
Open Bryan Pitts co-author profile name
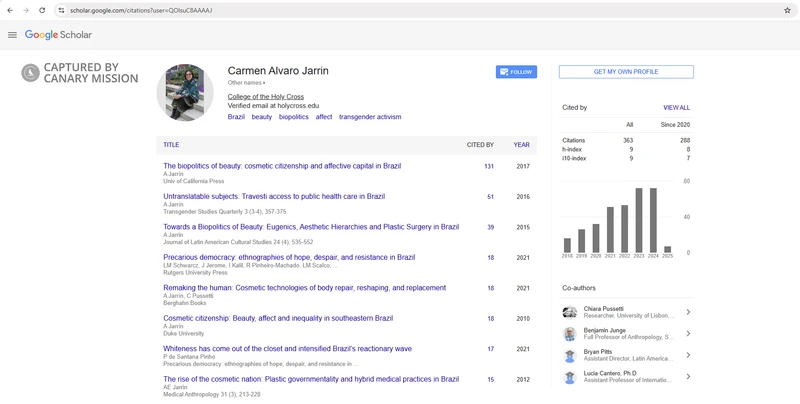(x=596, y=352)
